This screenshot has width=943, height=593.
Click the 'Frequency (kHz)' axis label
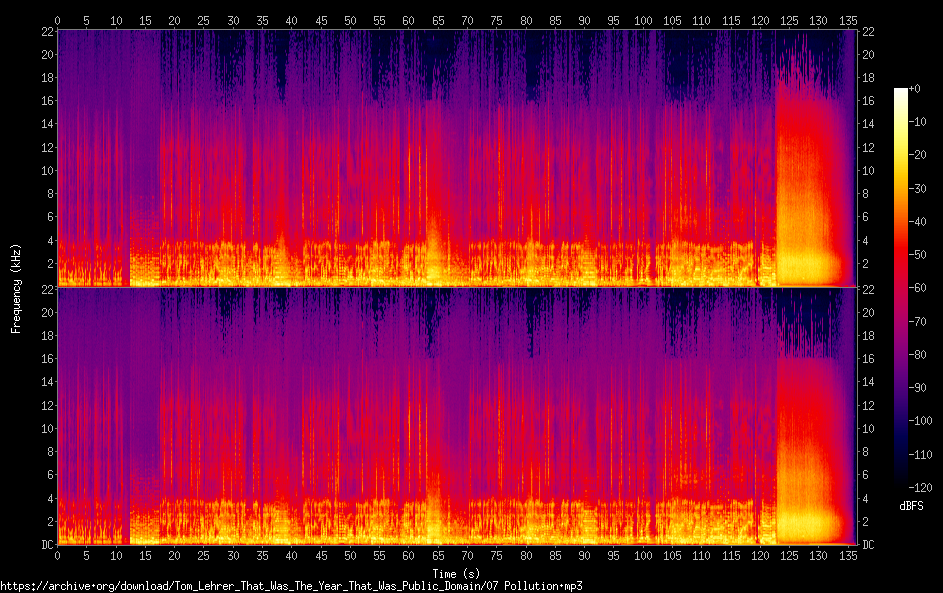tap(16, 288)
